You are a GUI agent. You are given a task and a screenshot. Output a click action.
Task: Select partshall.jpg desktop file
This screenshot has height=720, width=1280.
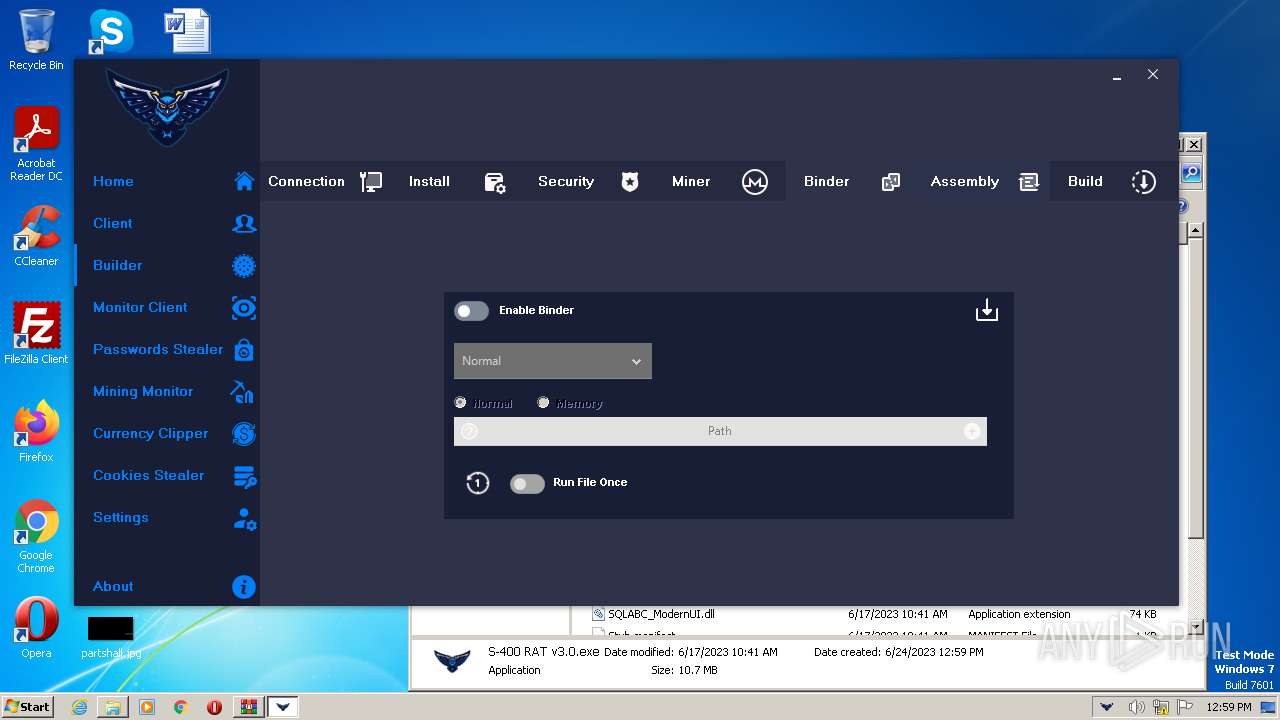point(111,636)
